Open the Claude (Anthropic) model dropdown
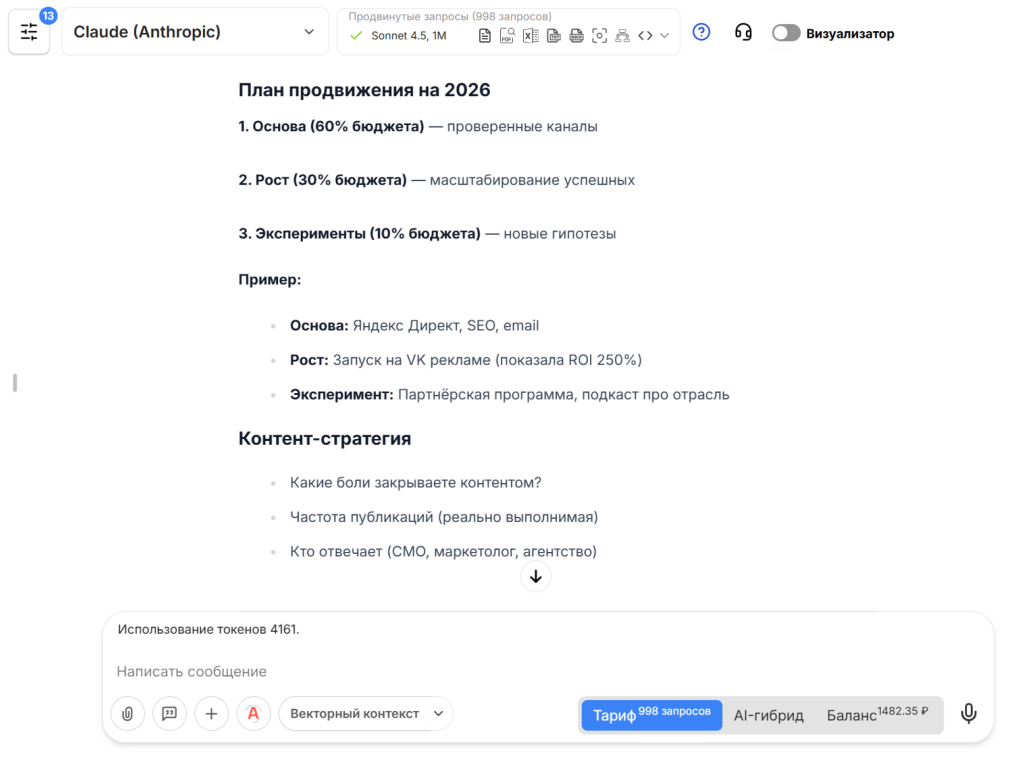This screenshot has width=1024, height=766. point(195,31)
